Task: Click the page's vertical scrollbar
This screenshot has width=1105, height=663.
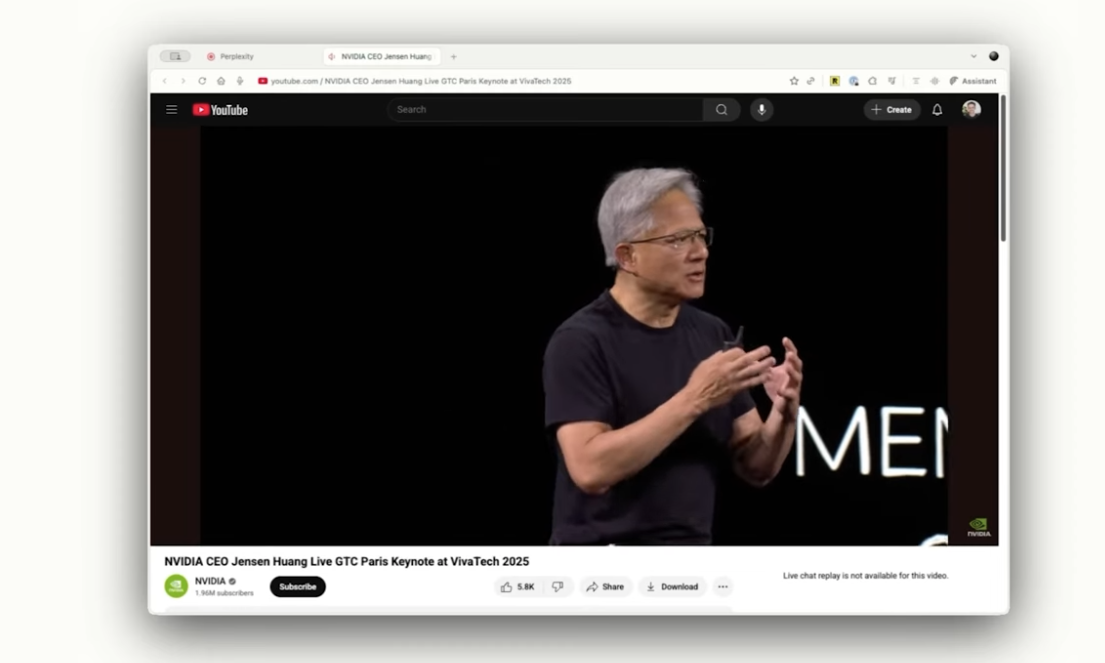Action: 1003,170
